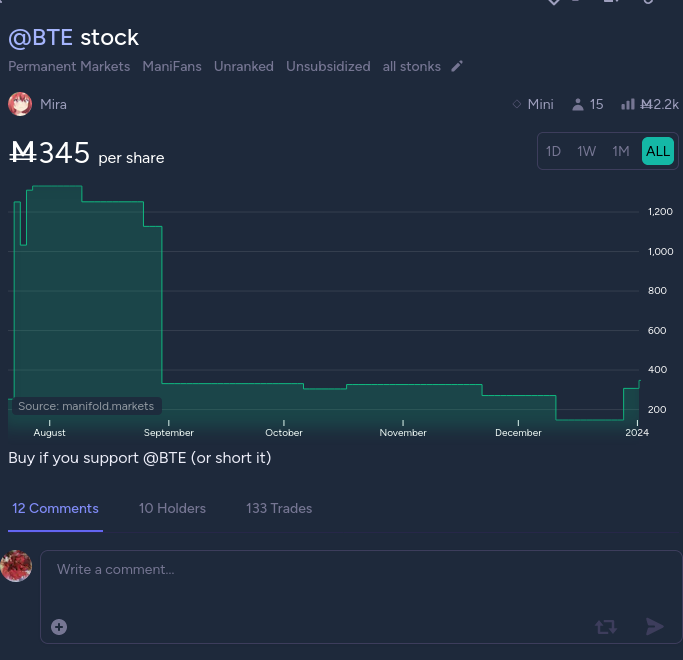This screenshot has width=683, height=660.
Task: Click the Ṁ345 per share price
Action: (87, 153)
